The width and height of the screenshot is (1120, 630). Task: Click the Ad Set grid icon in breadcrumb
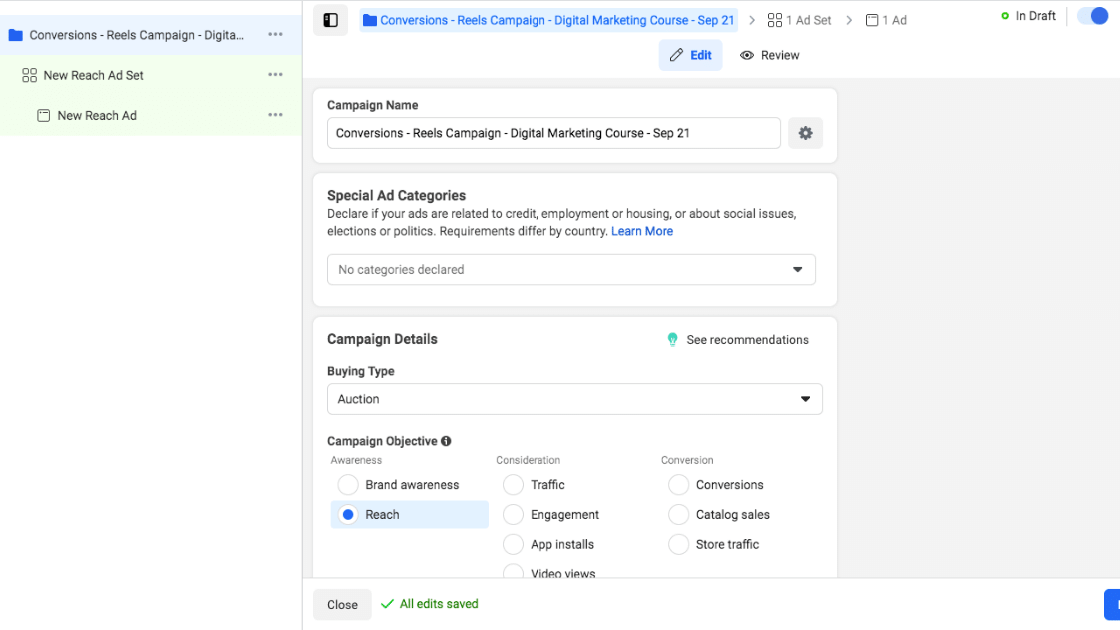click(775, 19)
